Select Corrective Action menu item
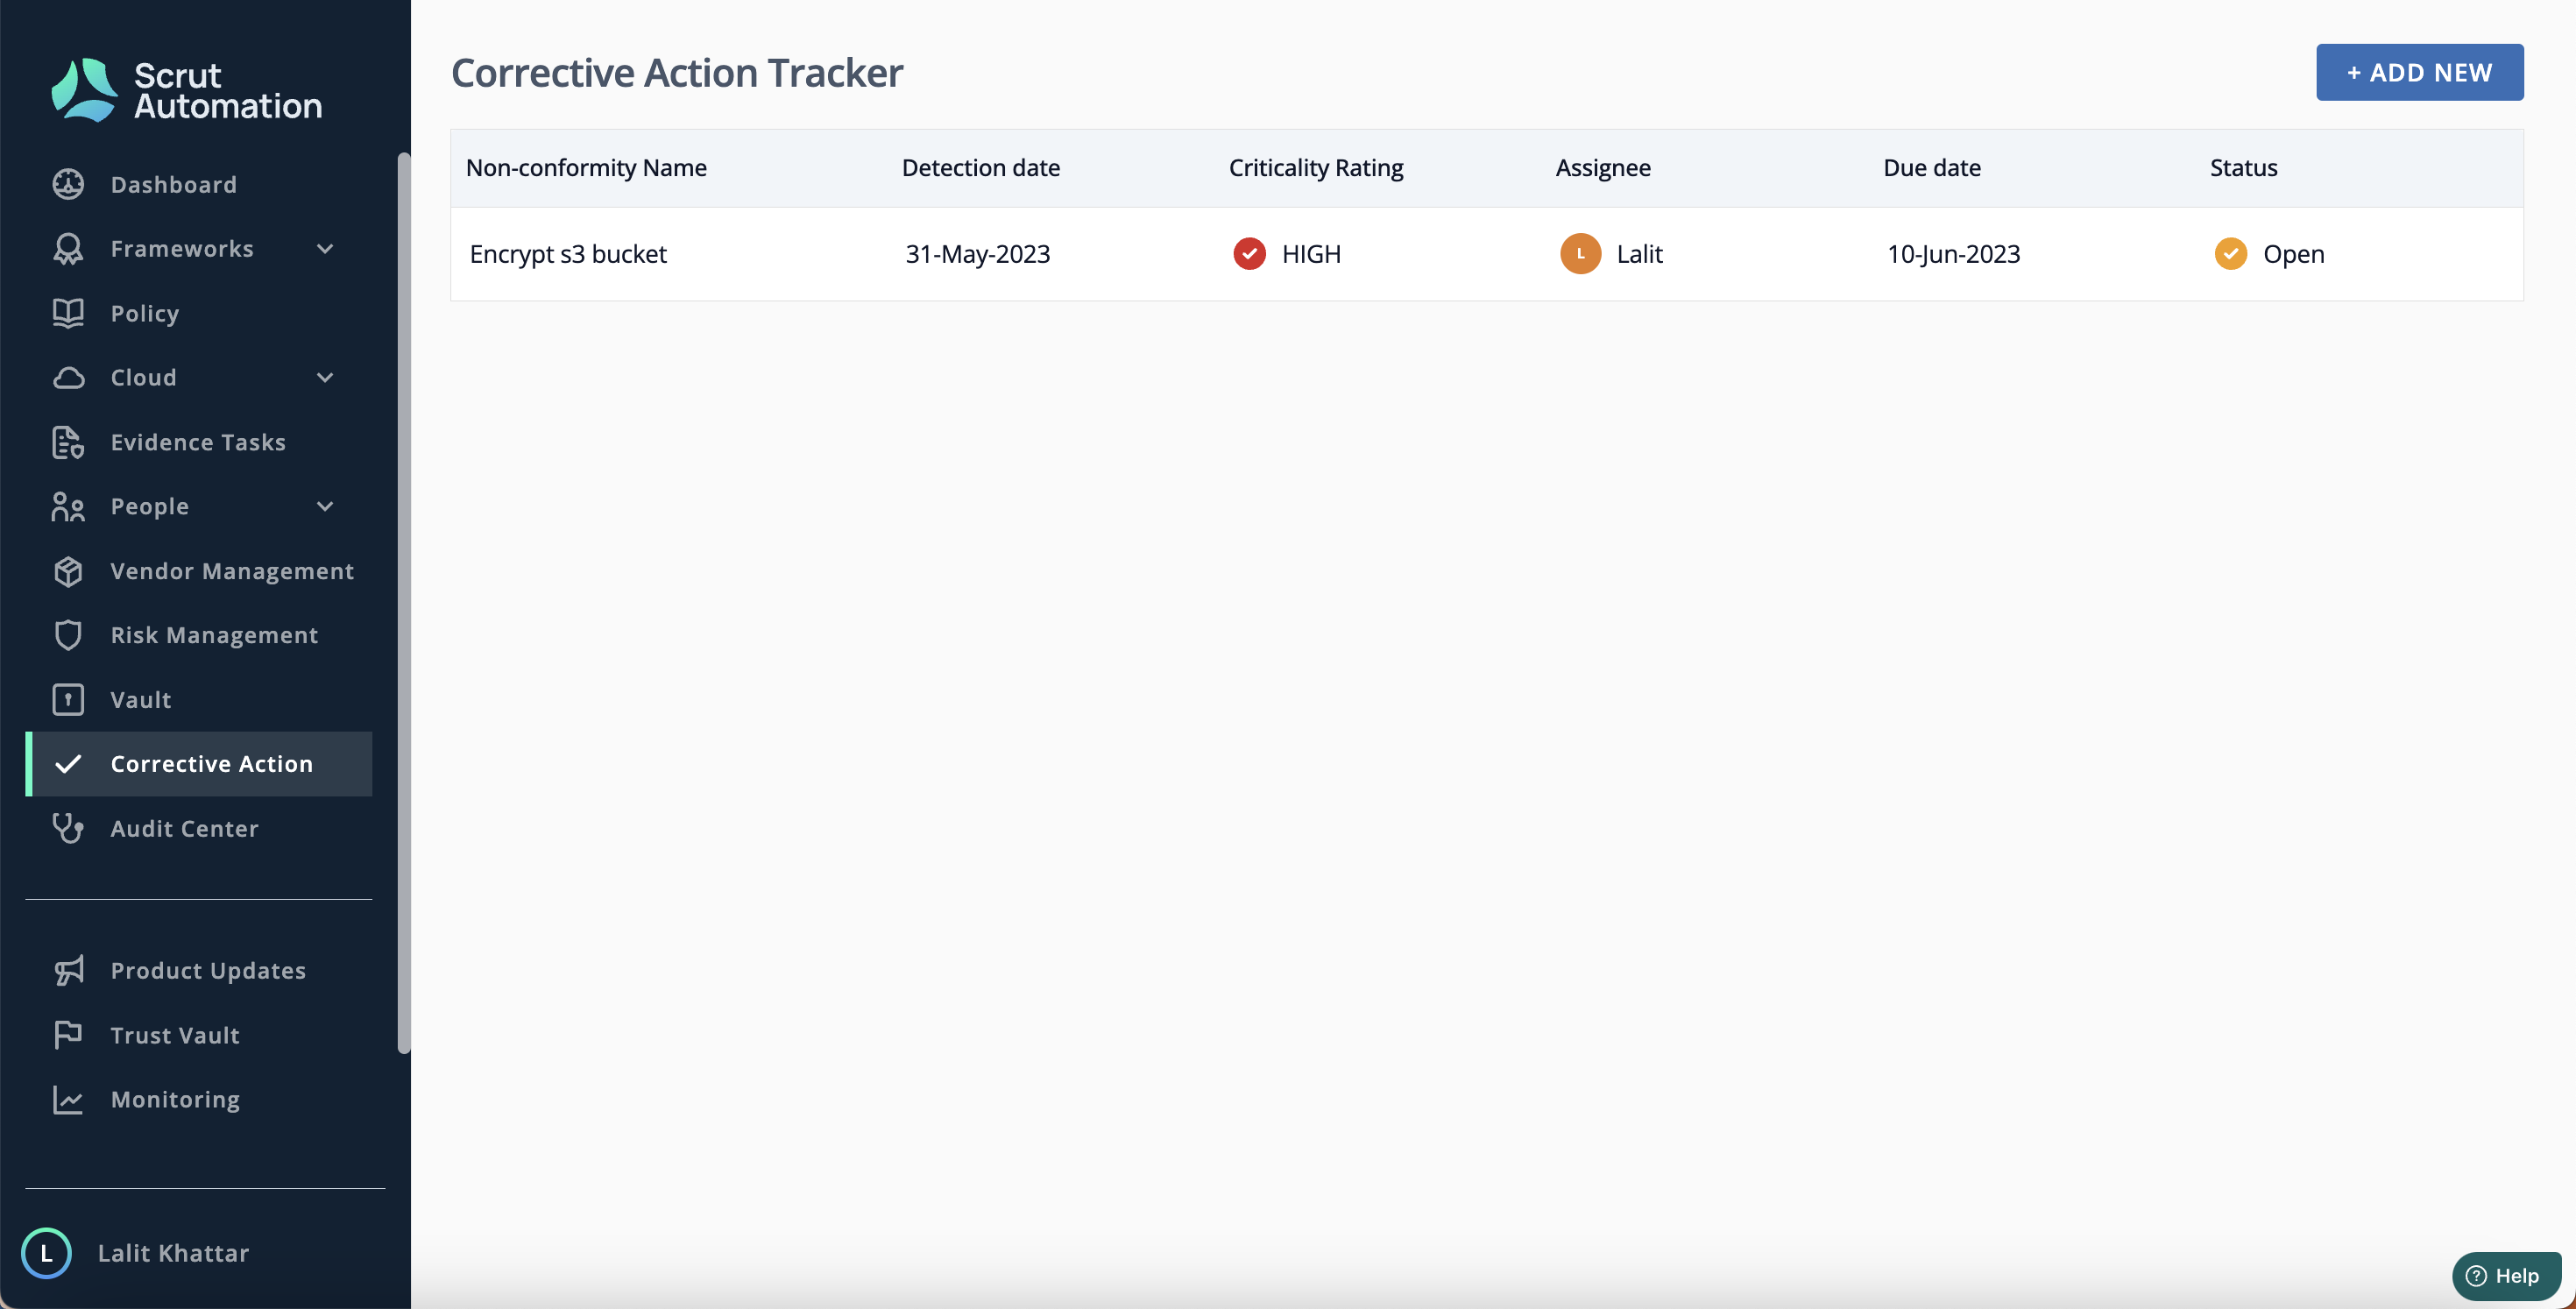This screenshot has height=1309, width=2576. tap(198, 764)
